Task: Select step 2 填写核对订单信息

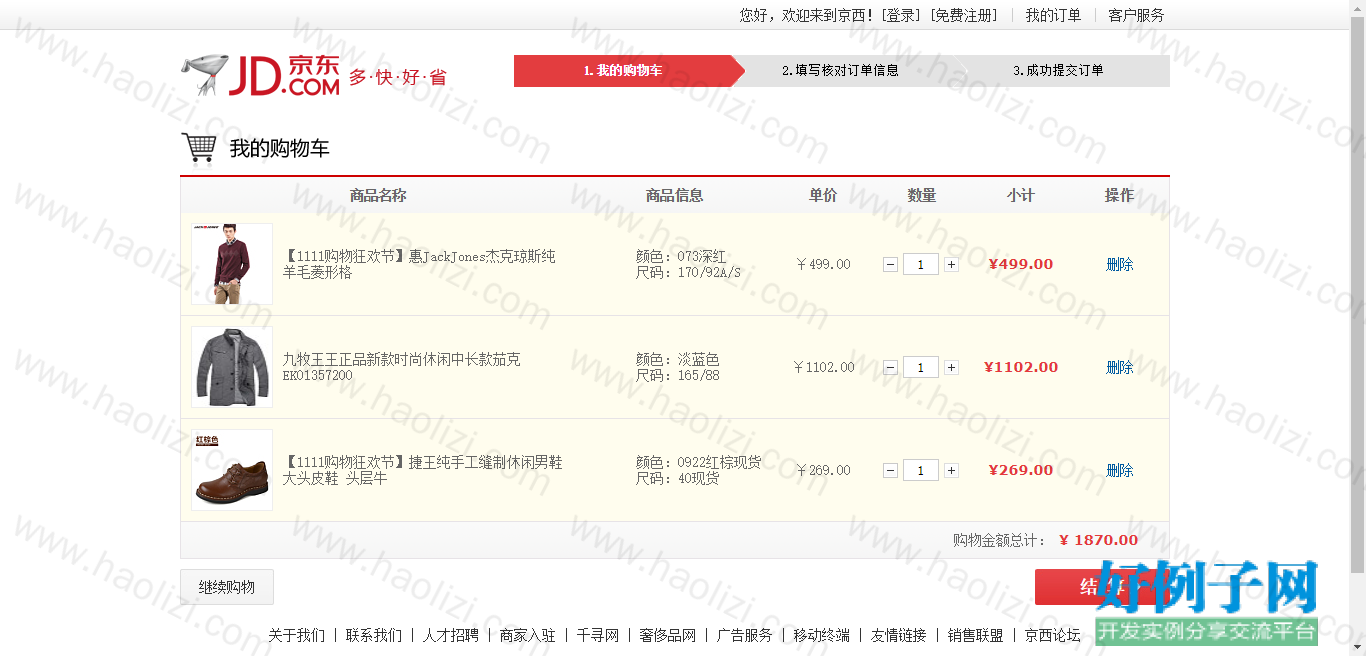Action: 840,71
